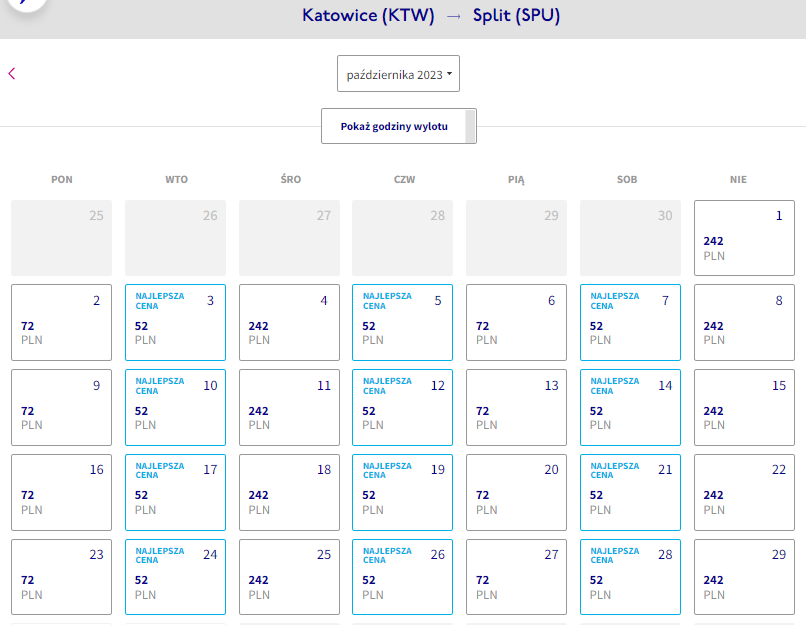Select Friday October 20 date
Screen dimensions: 806x625
(517, 492)
